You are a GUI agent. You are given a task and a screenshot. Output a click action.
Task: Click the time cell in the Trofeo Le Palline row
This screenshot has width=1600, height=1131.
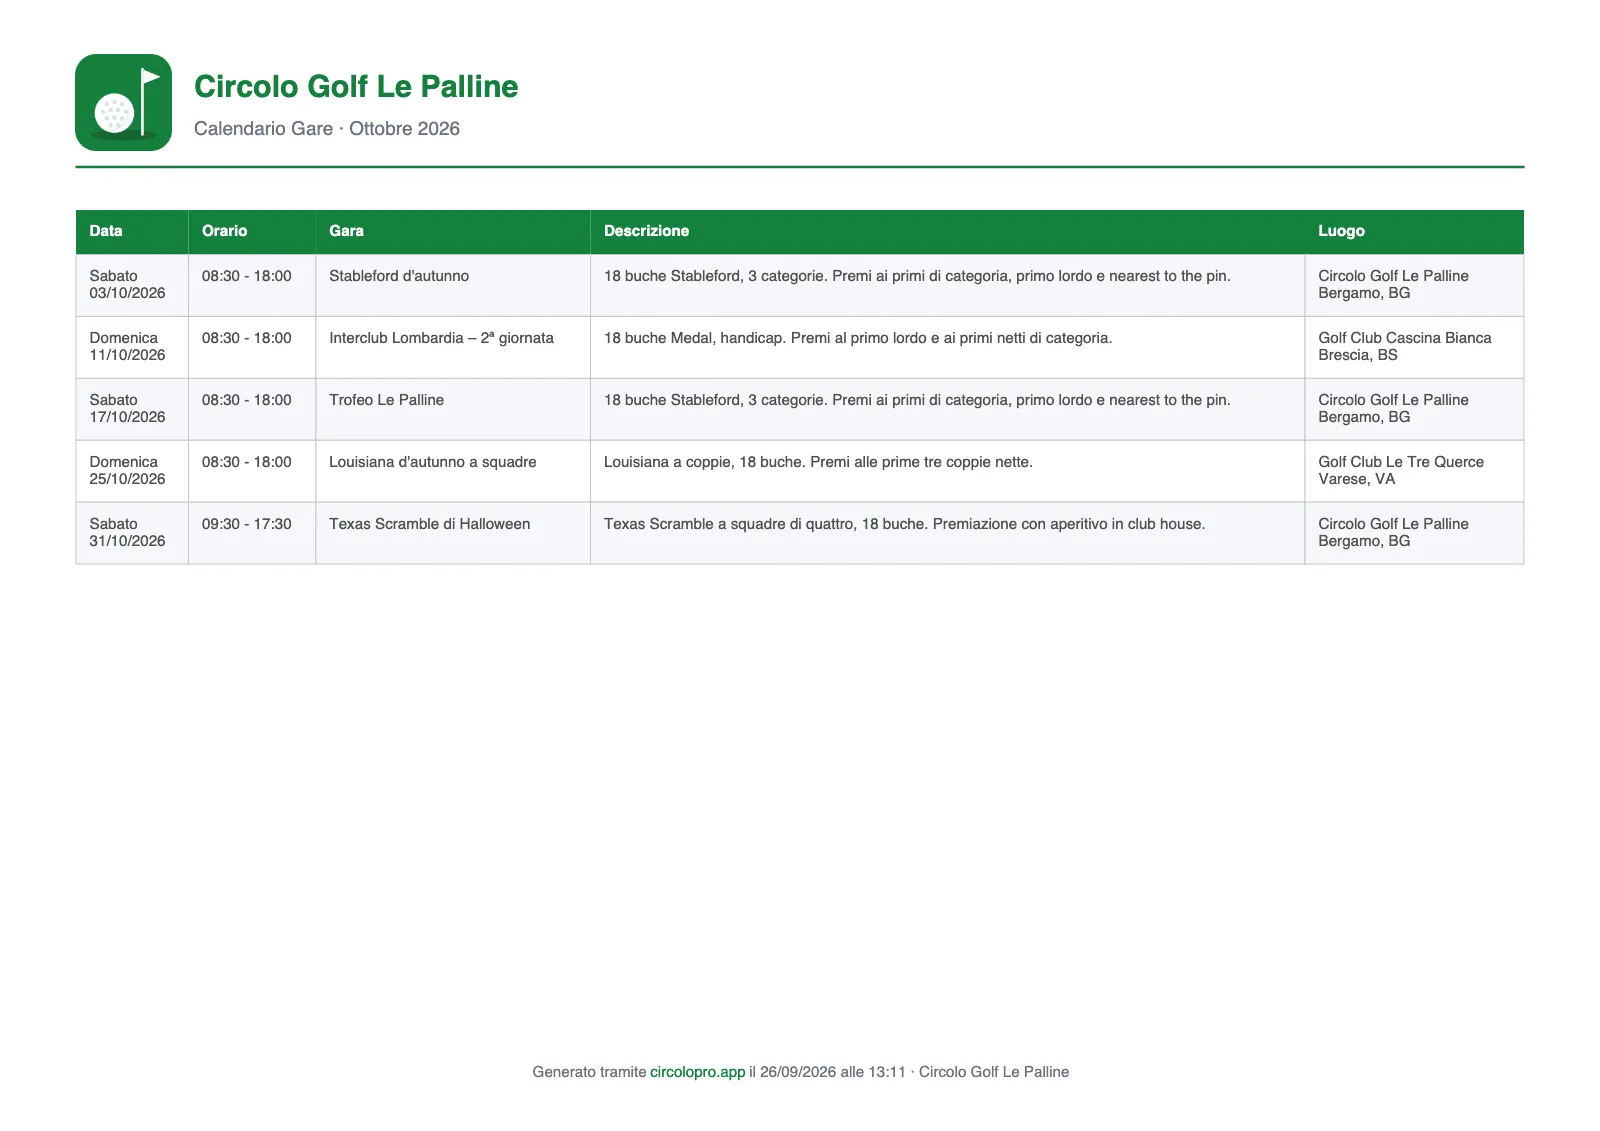point(252,409)
